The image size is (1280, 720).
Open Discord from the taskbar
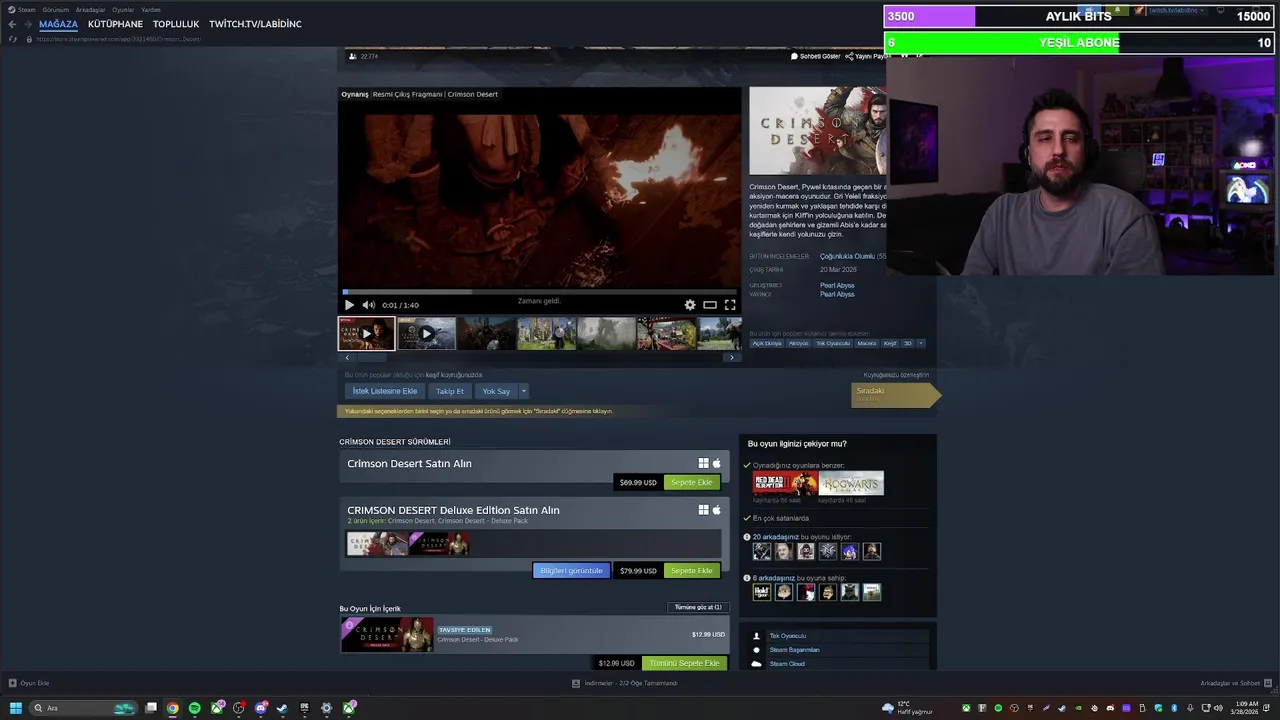[261, 708]
